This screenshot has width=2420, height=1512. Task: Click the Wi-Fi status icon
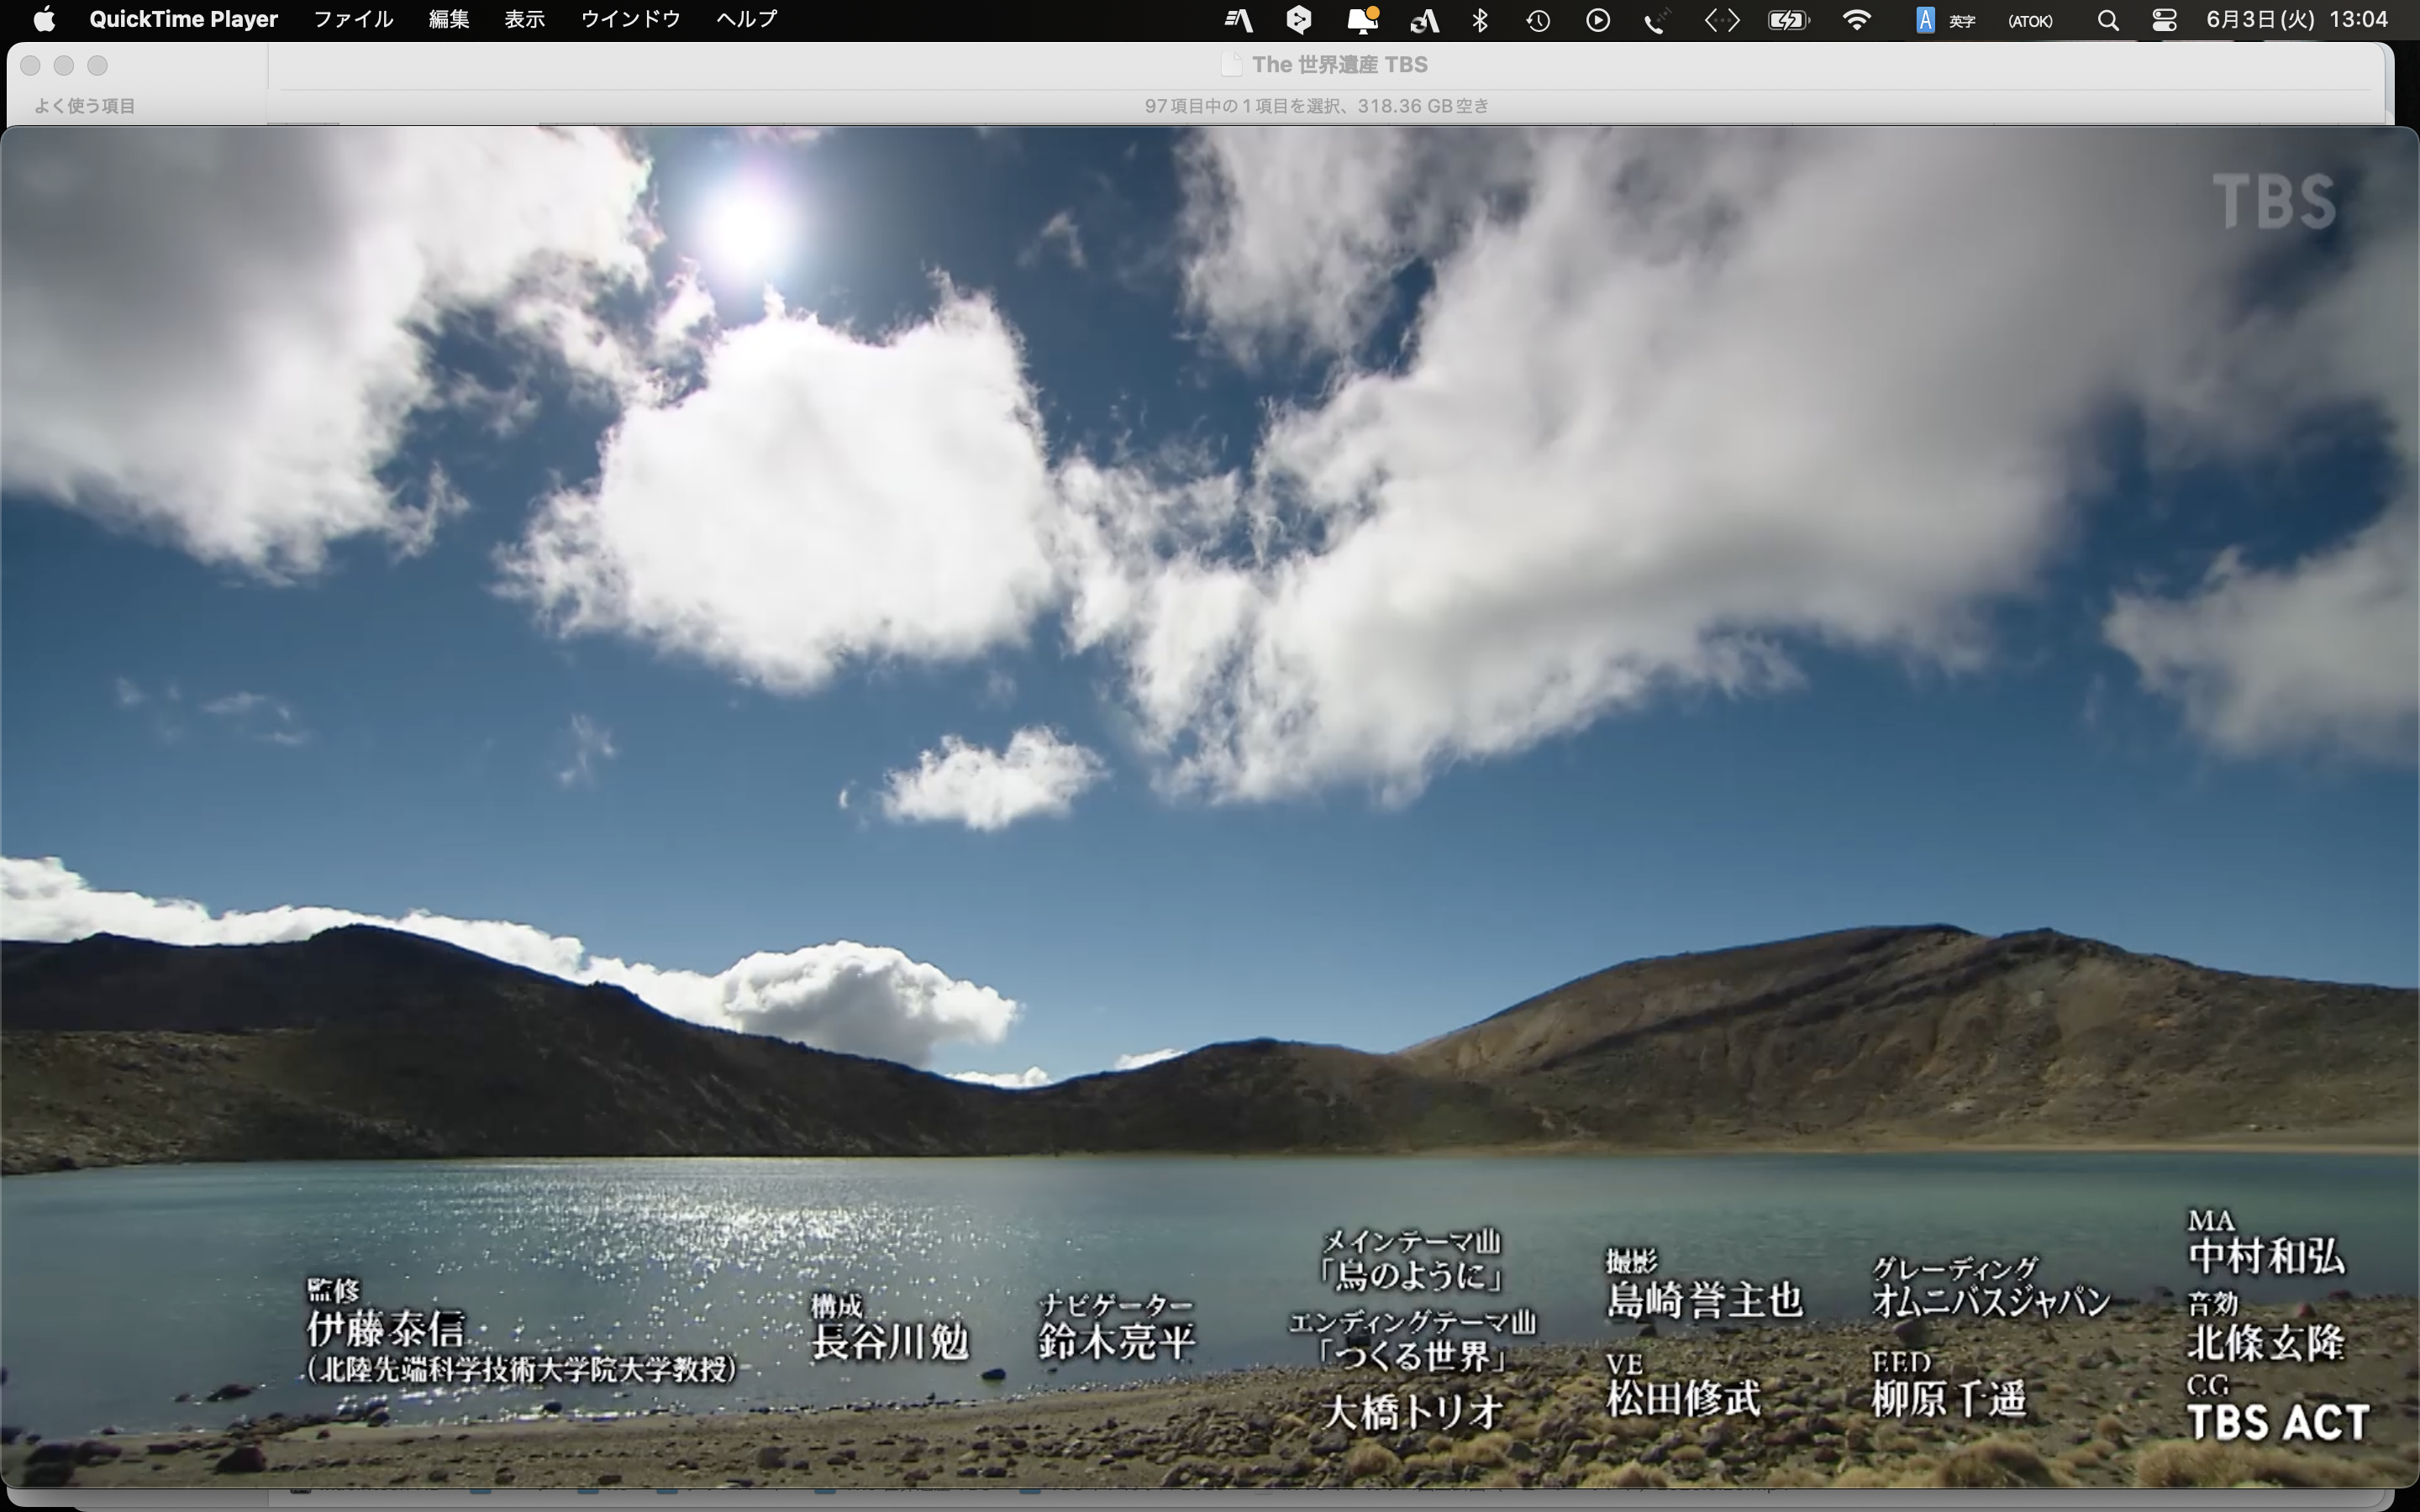[x=1856, y=20]
